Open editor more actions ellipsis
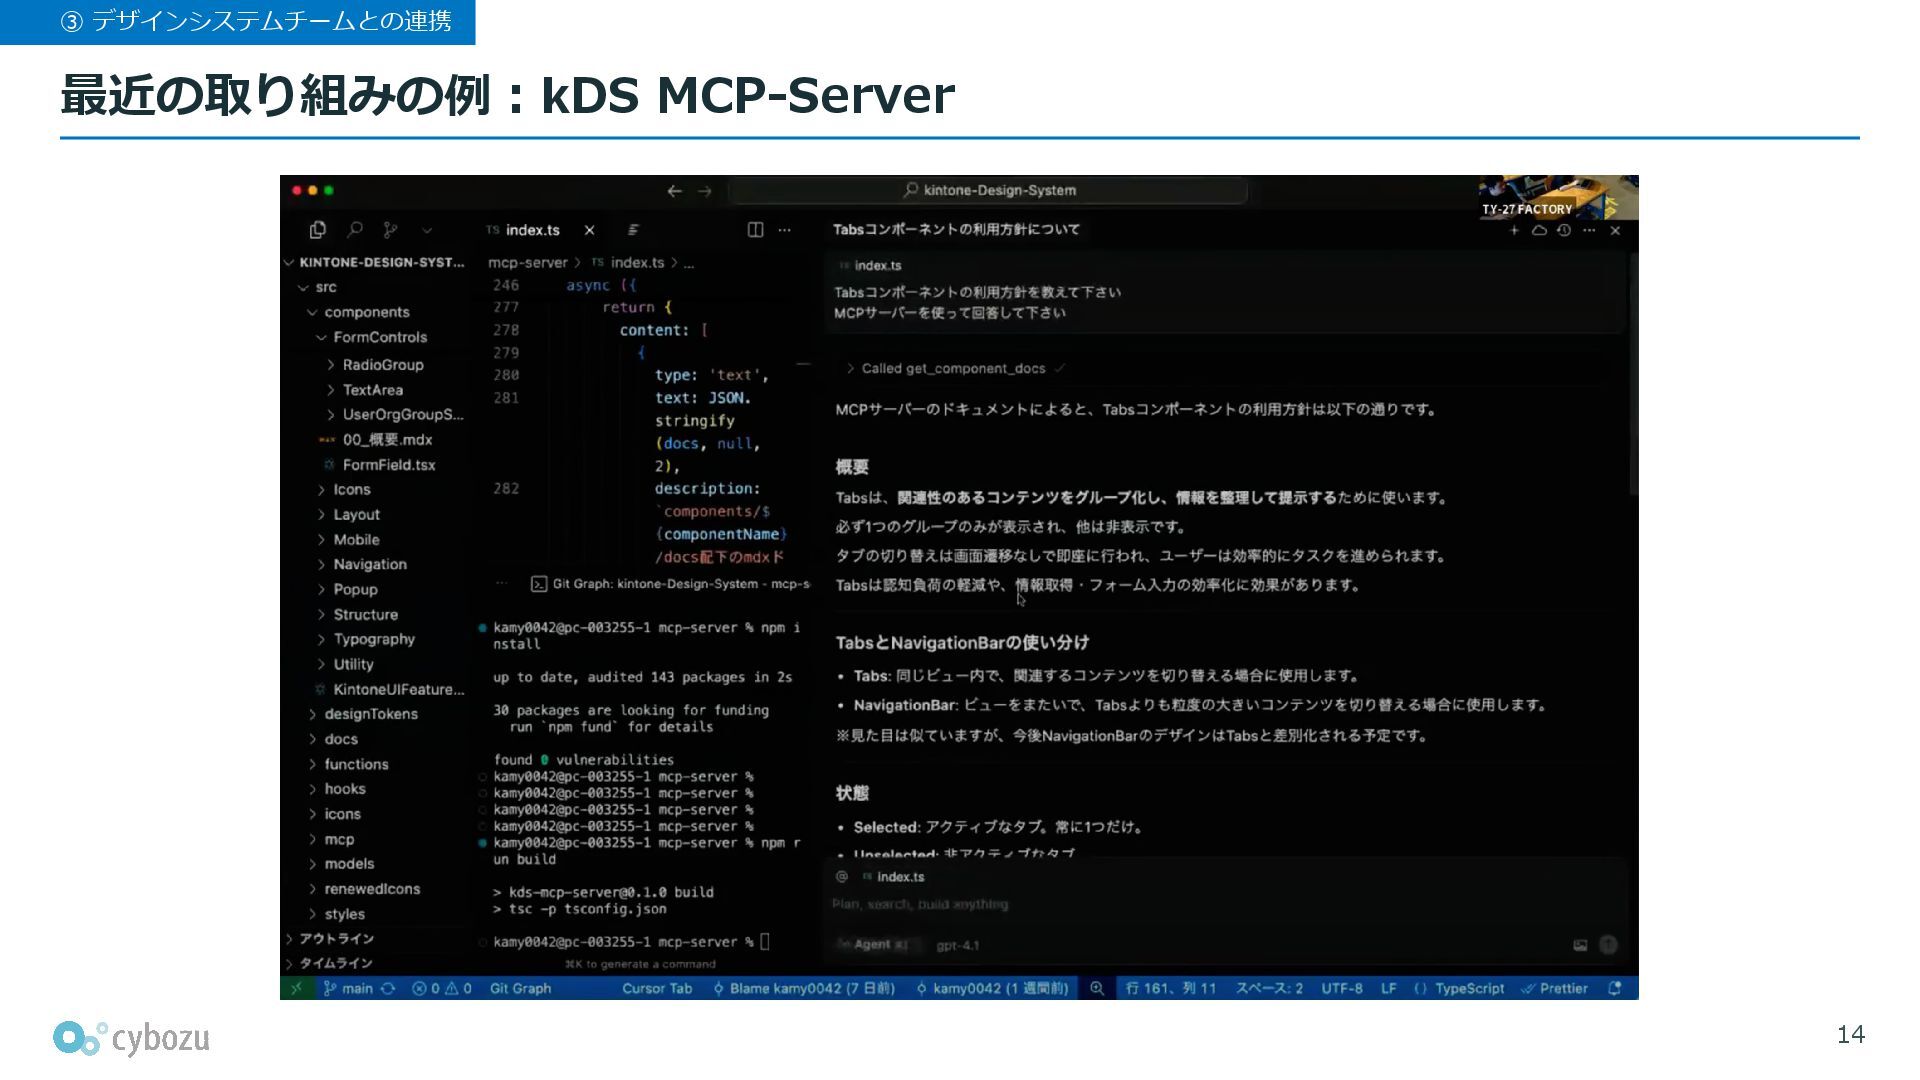This screenshot has height=1080, width=1920. (785, 230)
